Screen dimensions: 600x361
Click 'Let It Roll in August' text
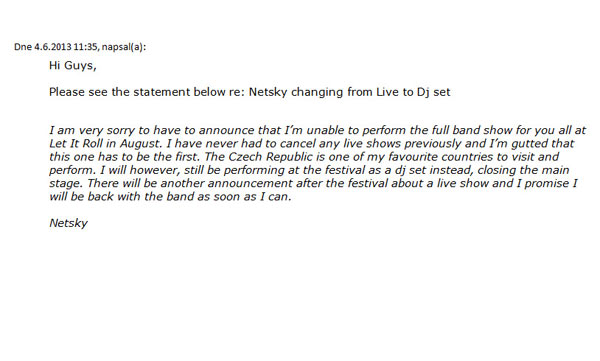pos(104,144)
